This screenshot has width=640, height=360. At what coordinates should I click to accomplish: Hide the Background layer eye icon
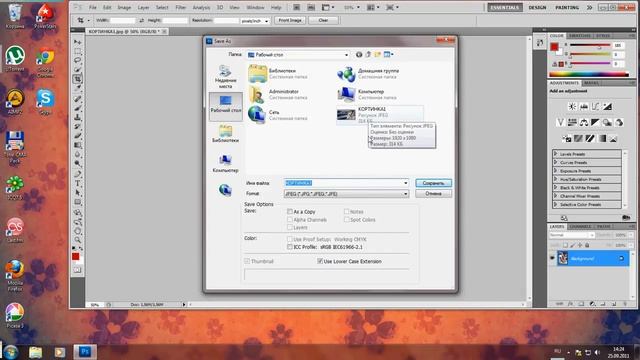[x=552, y=258]
